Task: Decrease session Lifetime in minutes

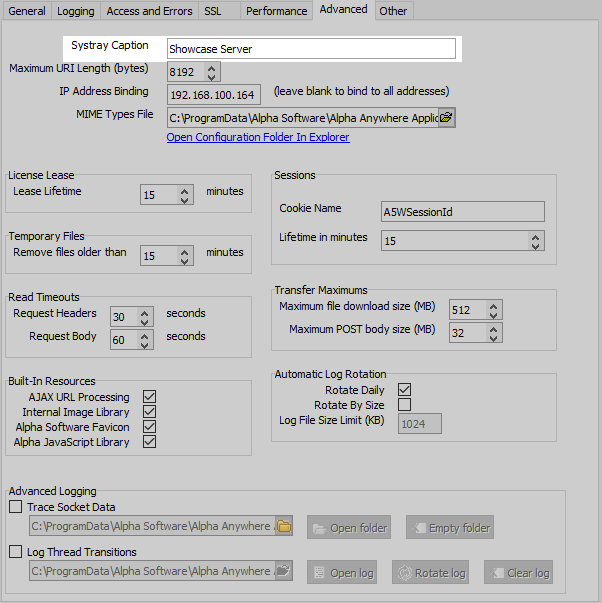Action: (x=535, y=245)
